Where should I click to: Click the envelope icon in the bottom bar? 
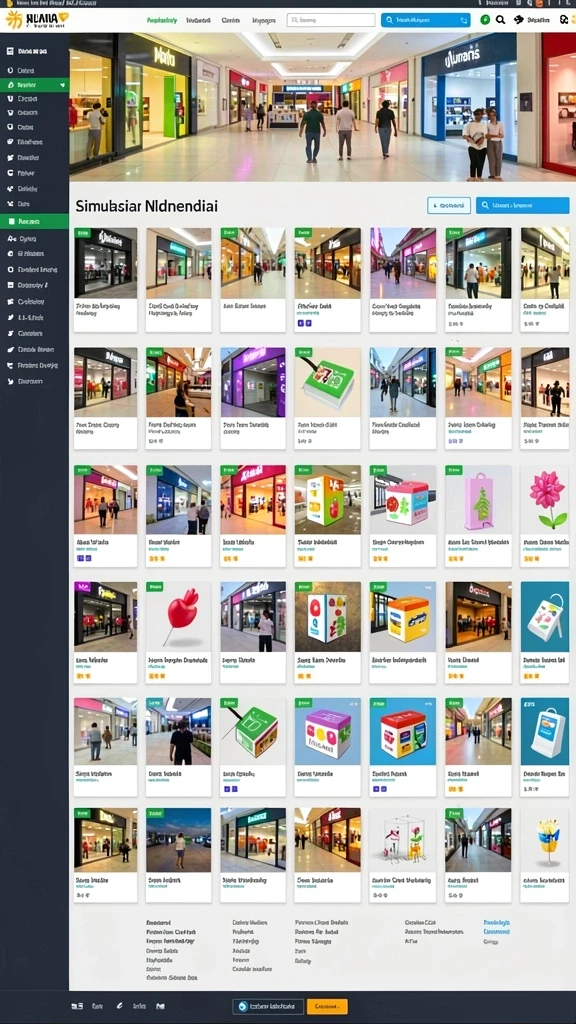[x=161, y=1006]
